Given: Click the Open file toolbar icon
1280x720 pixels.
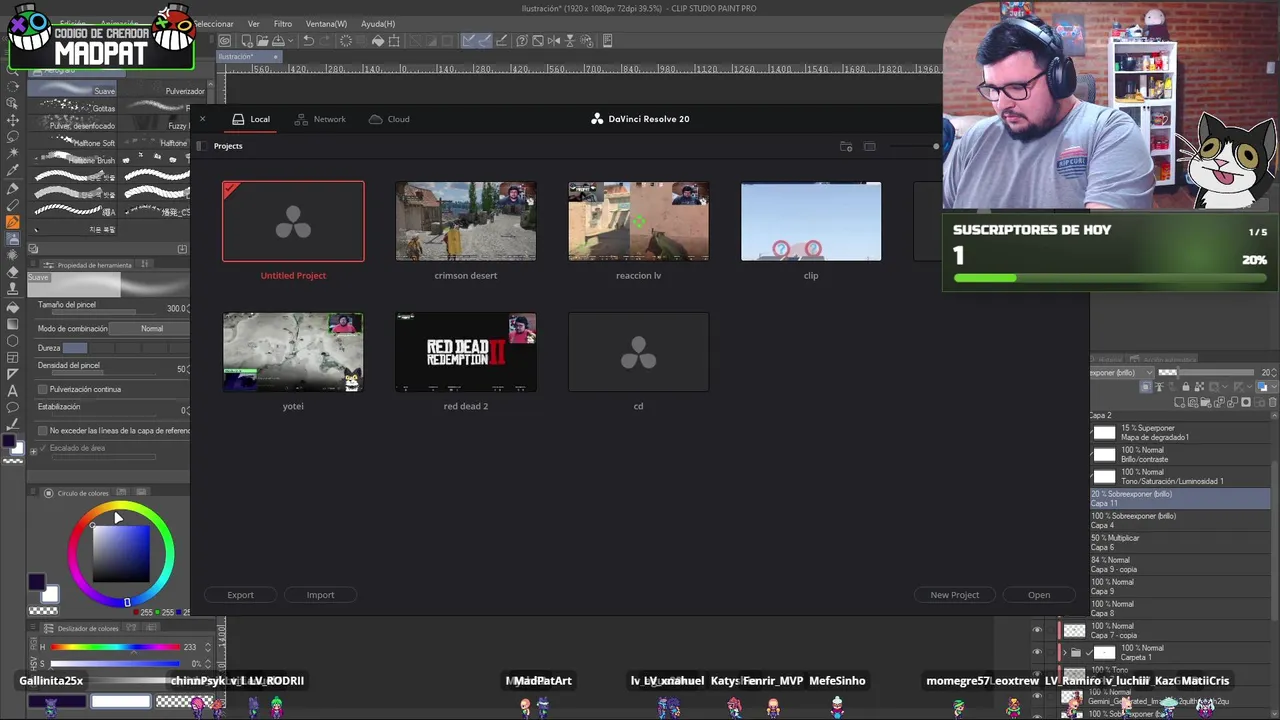Looking at the screenshot, I should pos(262,41).
